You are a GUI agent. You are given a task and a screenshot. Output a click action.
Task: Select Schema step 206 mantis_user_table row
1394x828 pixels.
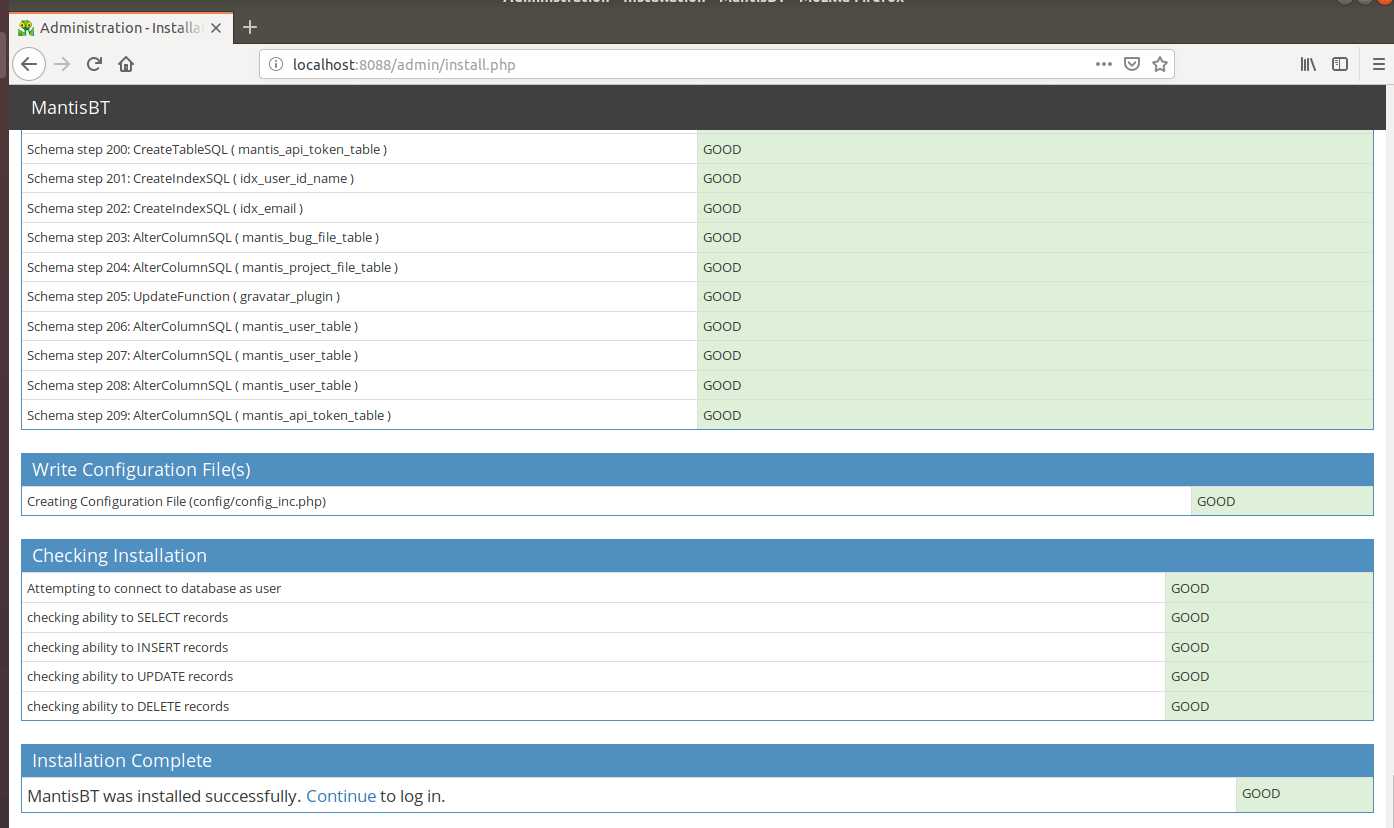tap(697, 326)
